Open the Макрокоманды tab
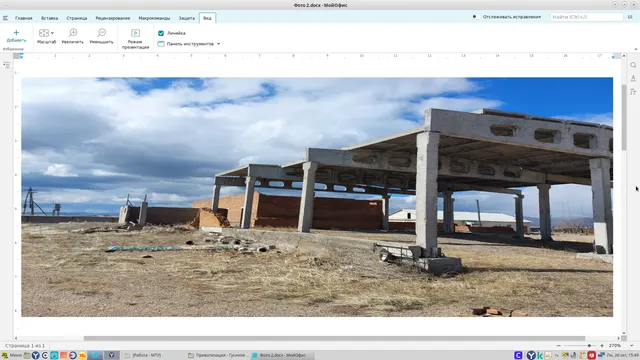 click(154, 18)
